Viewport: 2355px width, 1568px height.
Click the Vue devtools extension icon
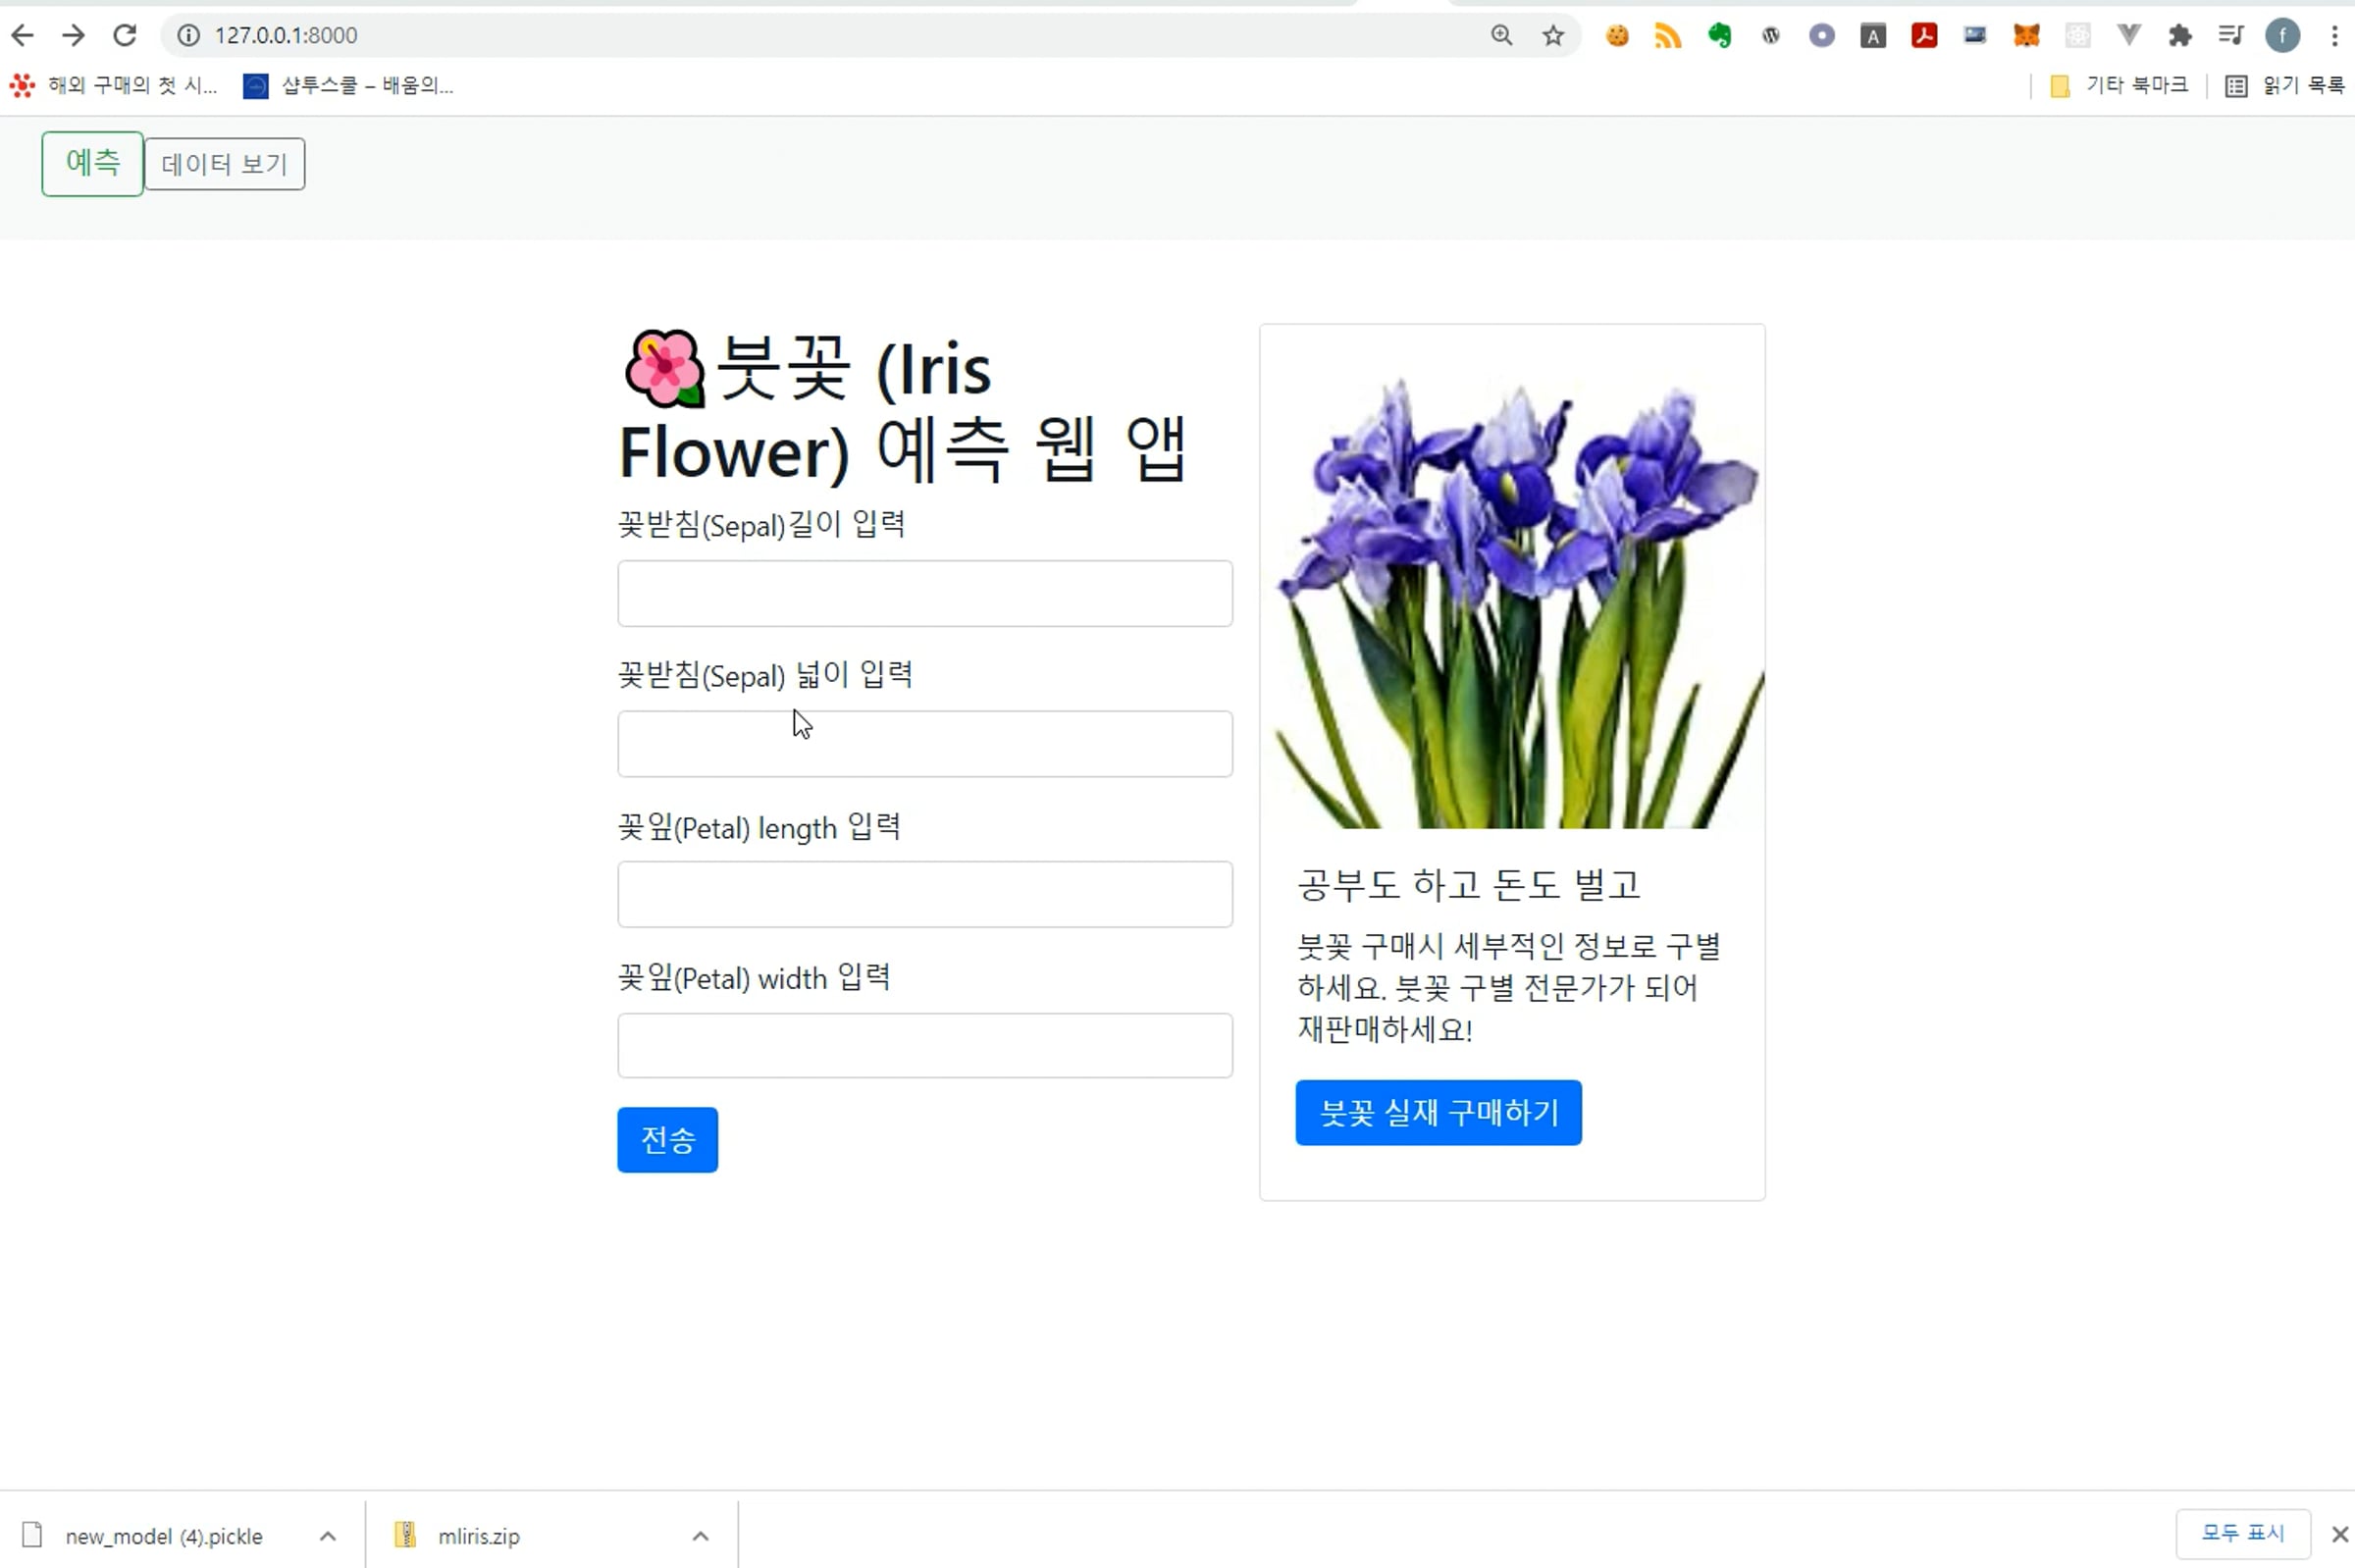click(2129, 36)
